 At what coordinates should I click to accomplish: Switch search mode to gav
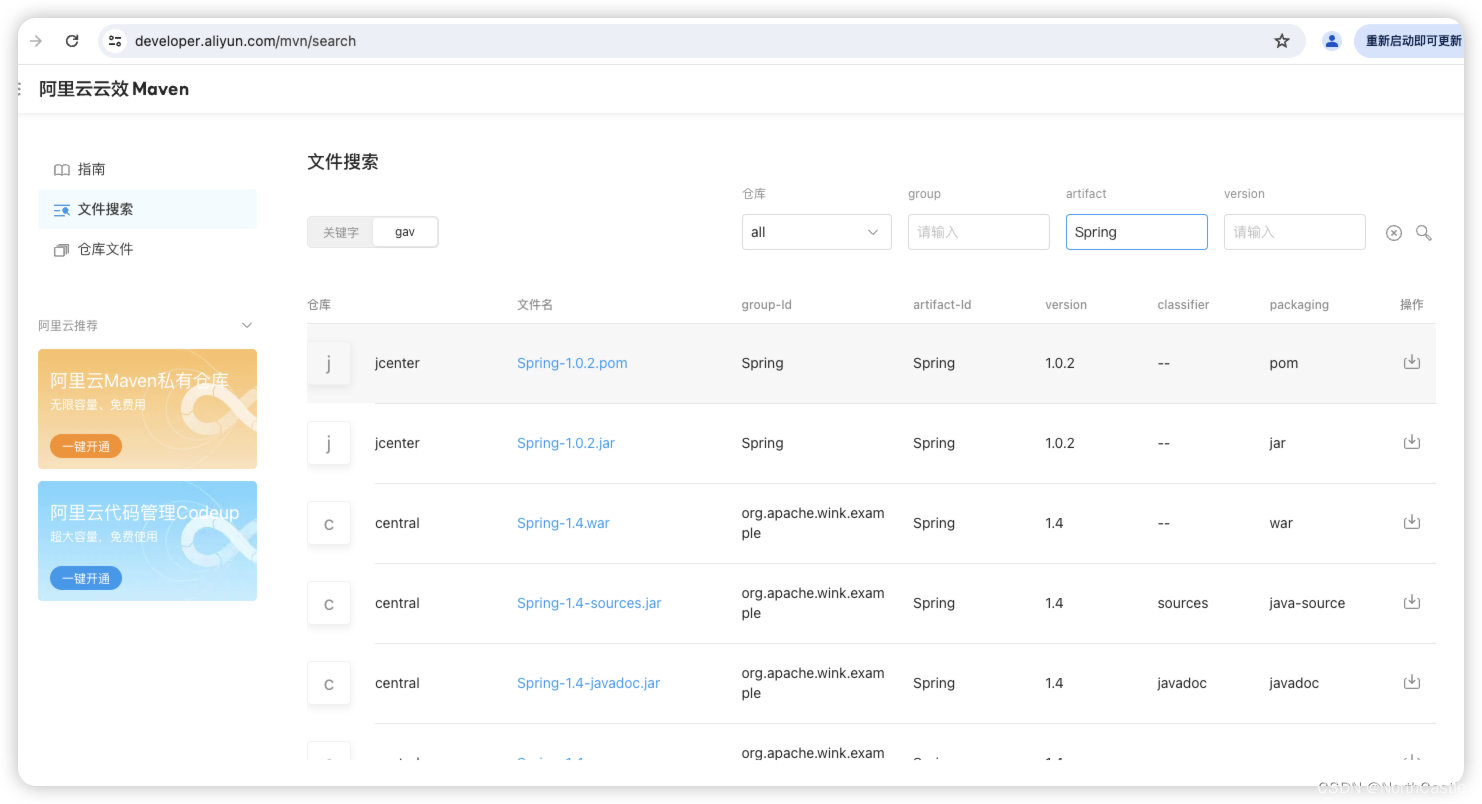pos(404,232)
